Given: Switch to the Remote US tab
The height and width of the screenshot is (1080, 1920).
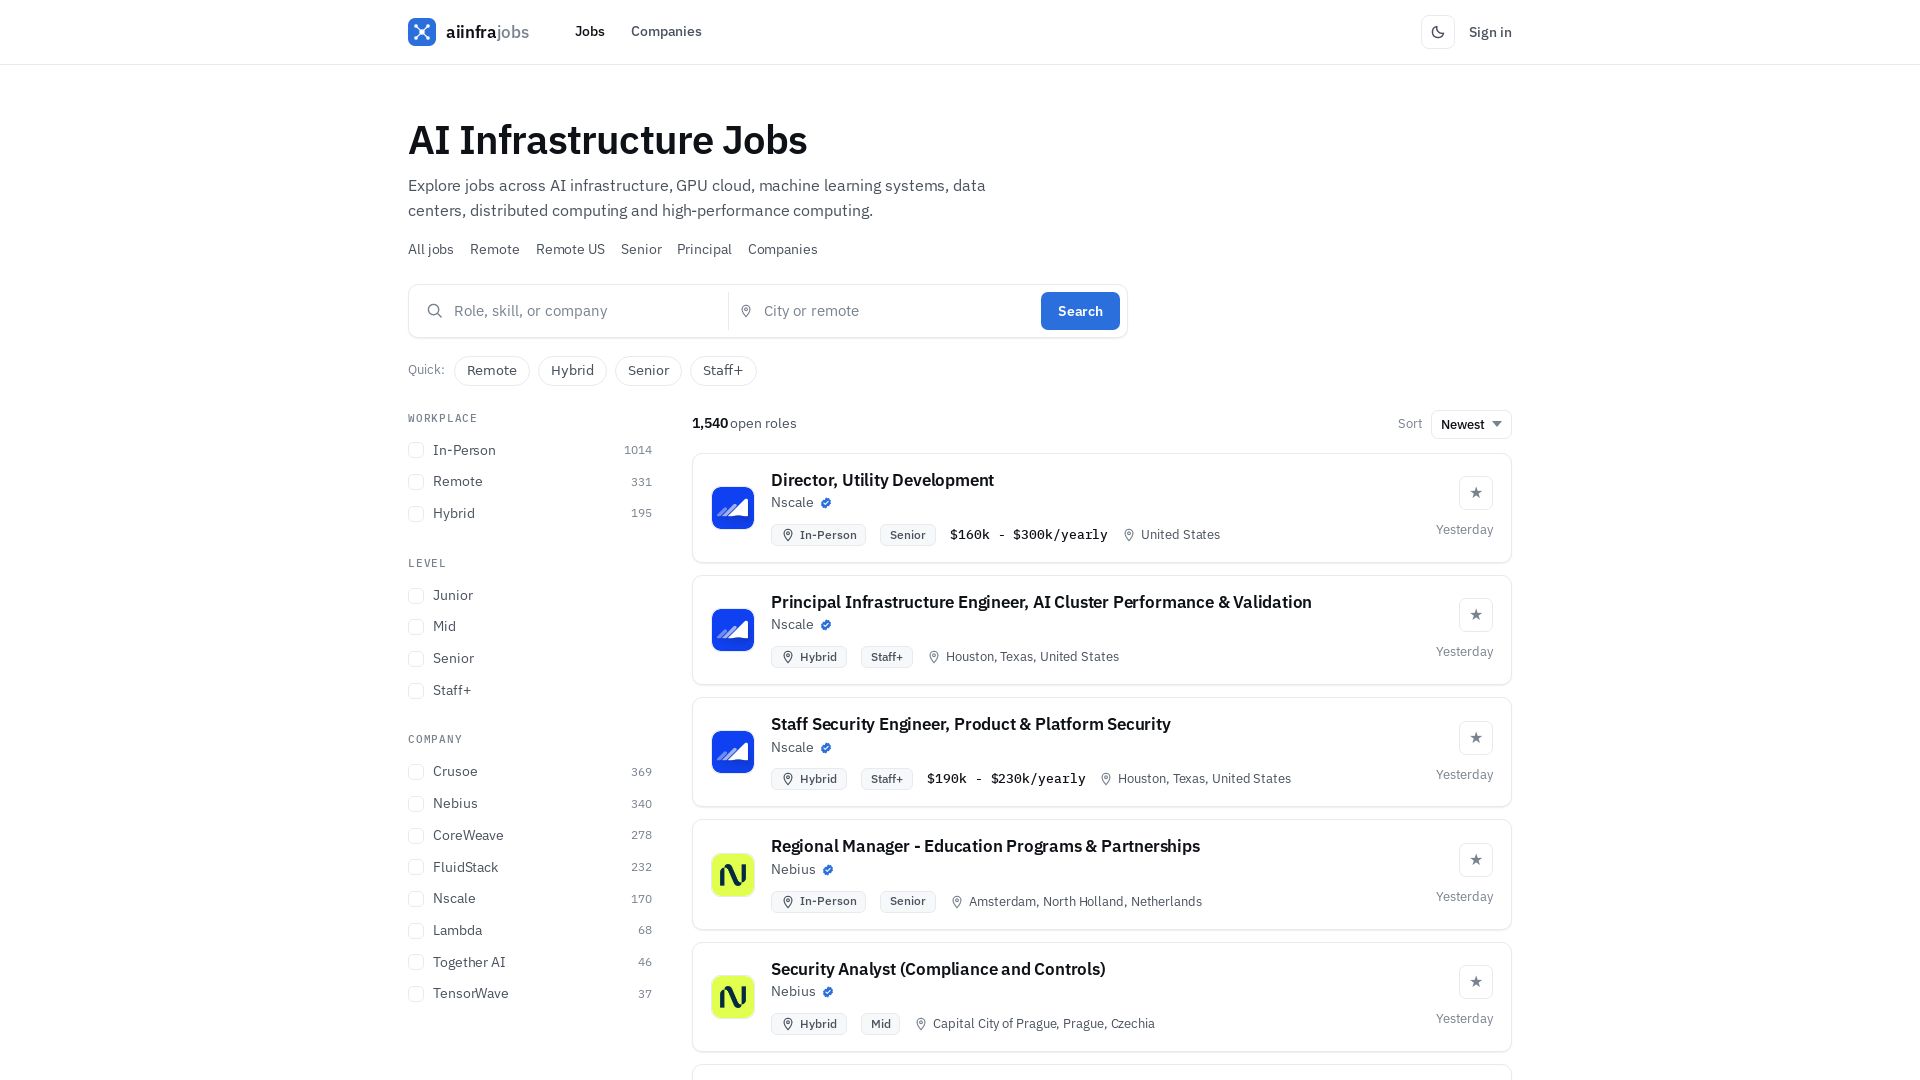Looking at the screenshot, I should coord(570,250).
